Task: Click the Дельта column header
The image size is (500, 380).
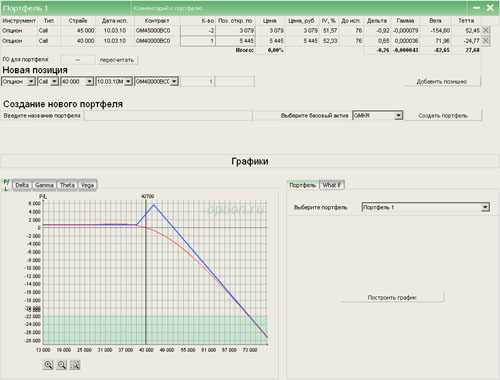Action: [x=377, y=21]
